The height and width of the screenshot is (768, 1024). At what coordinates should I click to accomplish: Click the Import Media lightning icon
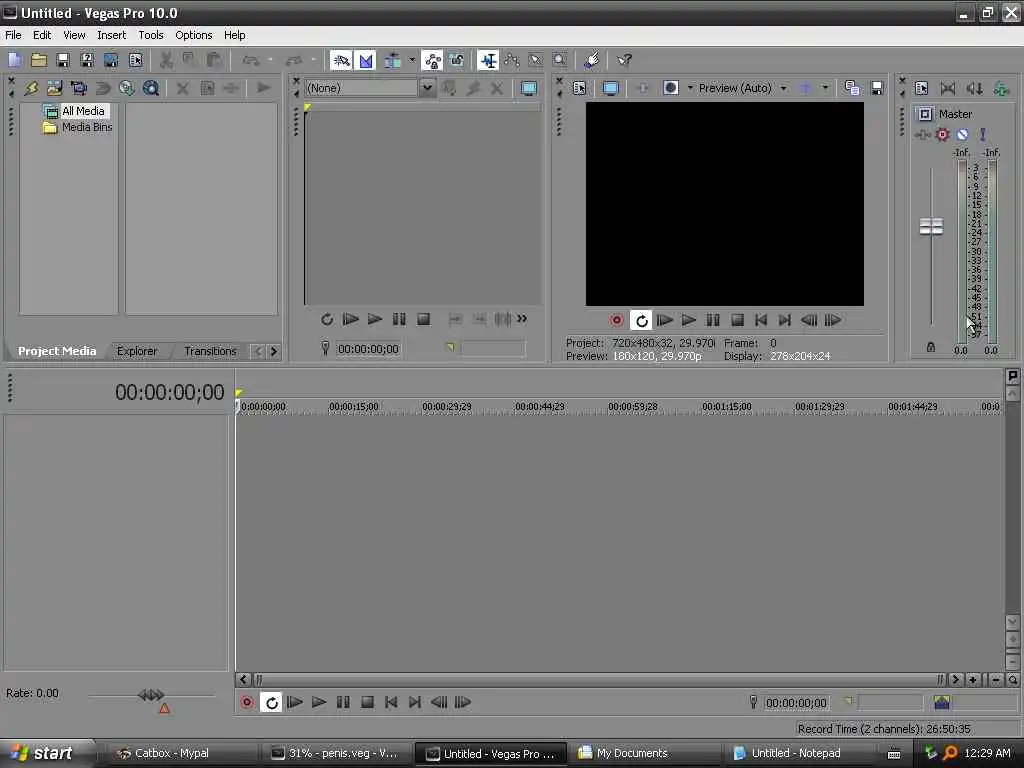[x=31, y=88]
